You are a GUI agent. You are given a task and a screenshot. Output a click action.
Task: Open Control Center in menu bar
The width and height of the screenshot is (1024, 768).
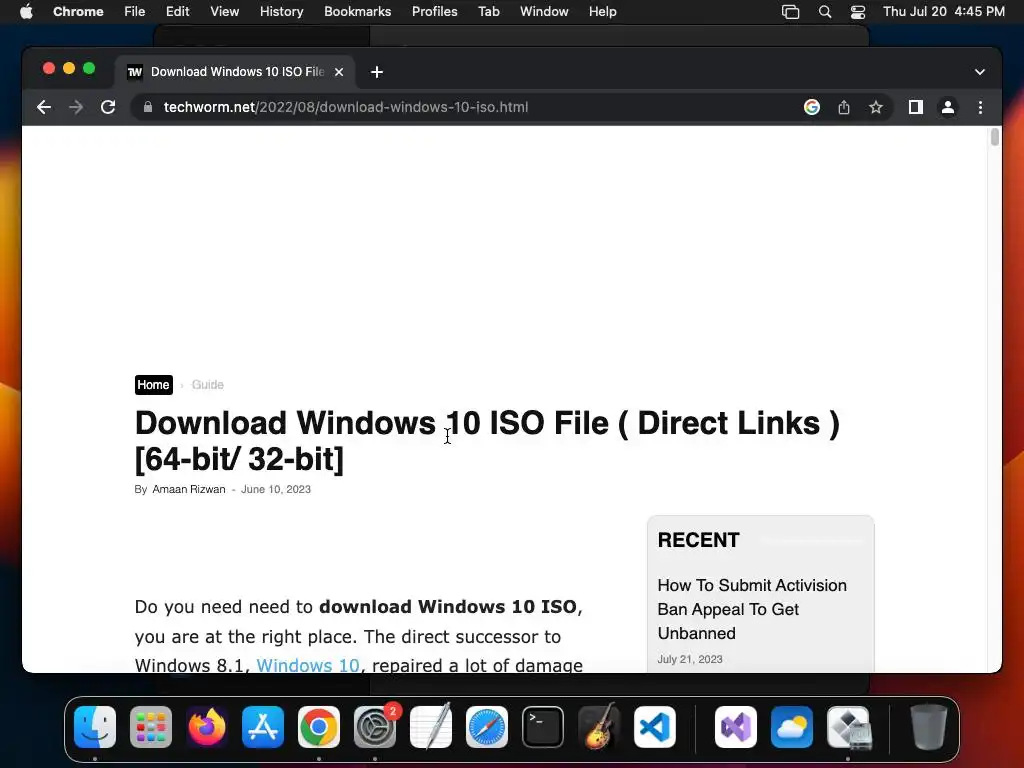[x=857, y=12]
